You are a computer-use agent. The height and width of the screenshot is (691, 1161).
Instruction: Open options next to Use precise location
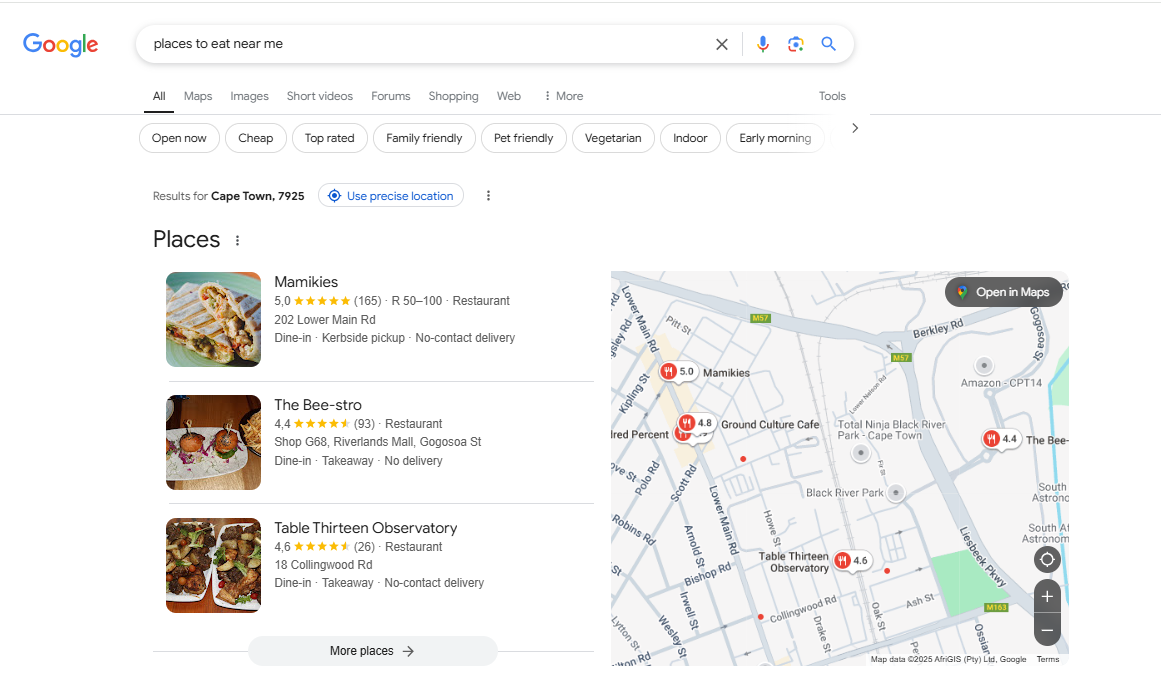(488, 196)
